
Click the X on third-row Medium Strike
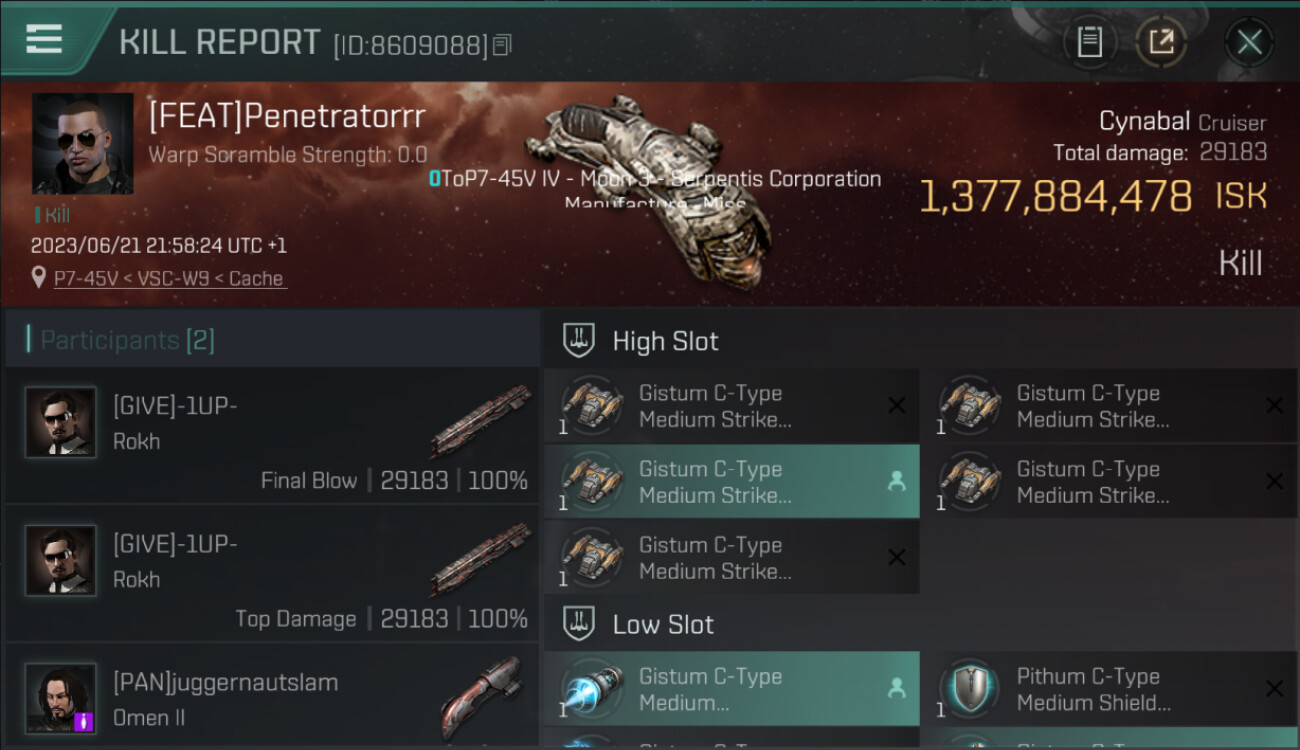pyautogui.click(x=896, y=558)
